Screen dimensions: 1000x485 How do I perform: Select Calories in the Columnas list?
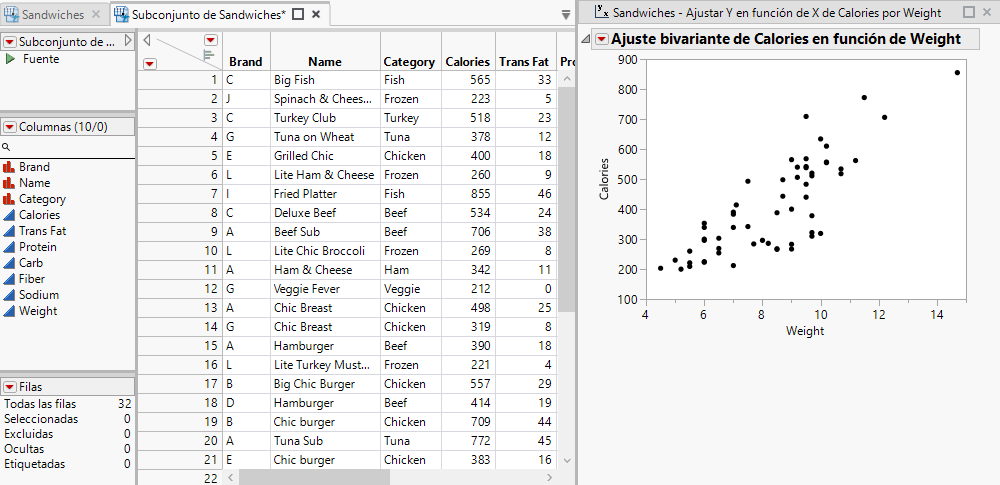(x=40, y=214)
